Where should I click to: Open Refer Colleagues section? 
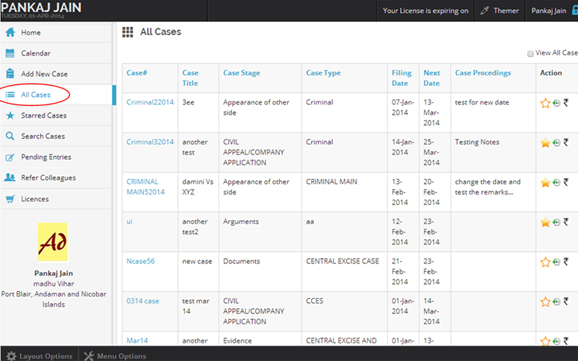[56, 178]
